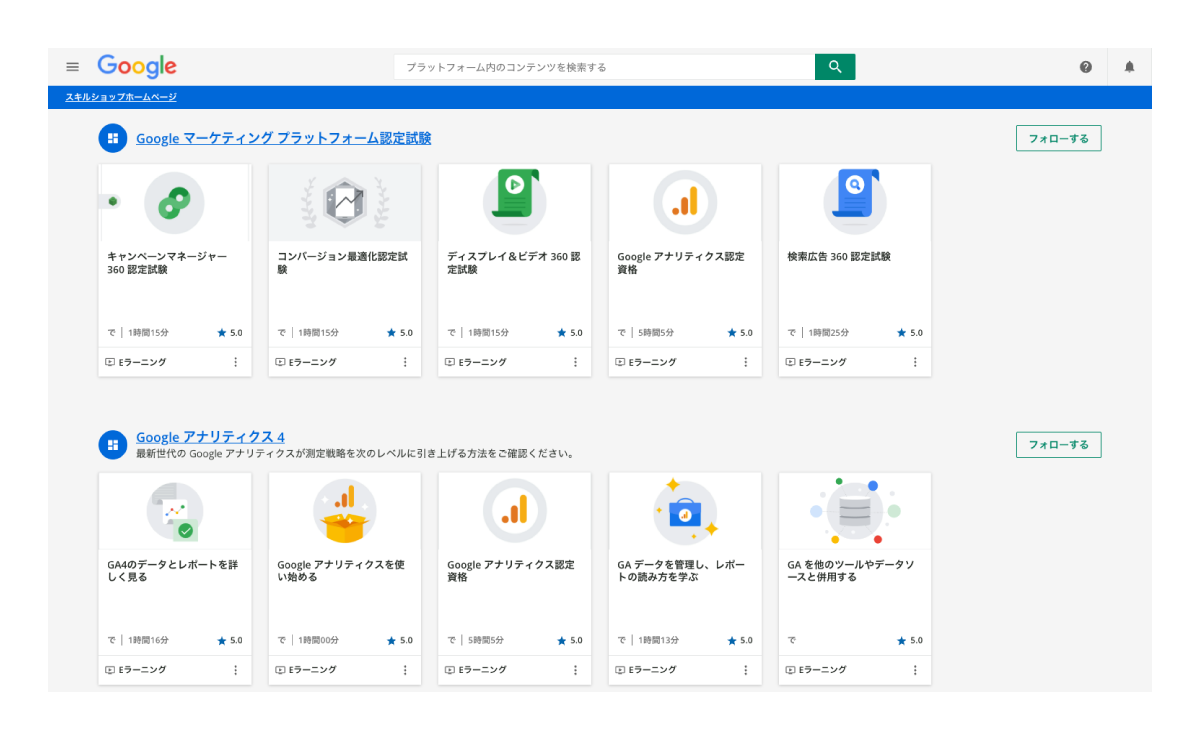Open the hamburger navigation menu
Screen dimensions: 1200x740
(x=72, y=66)
